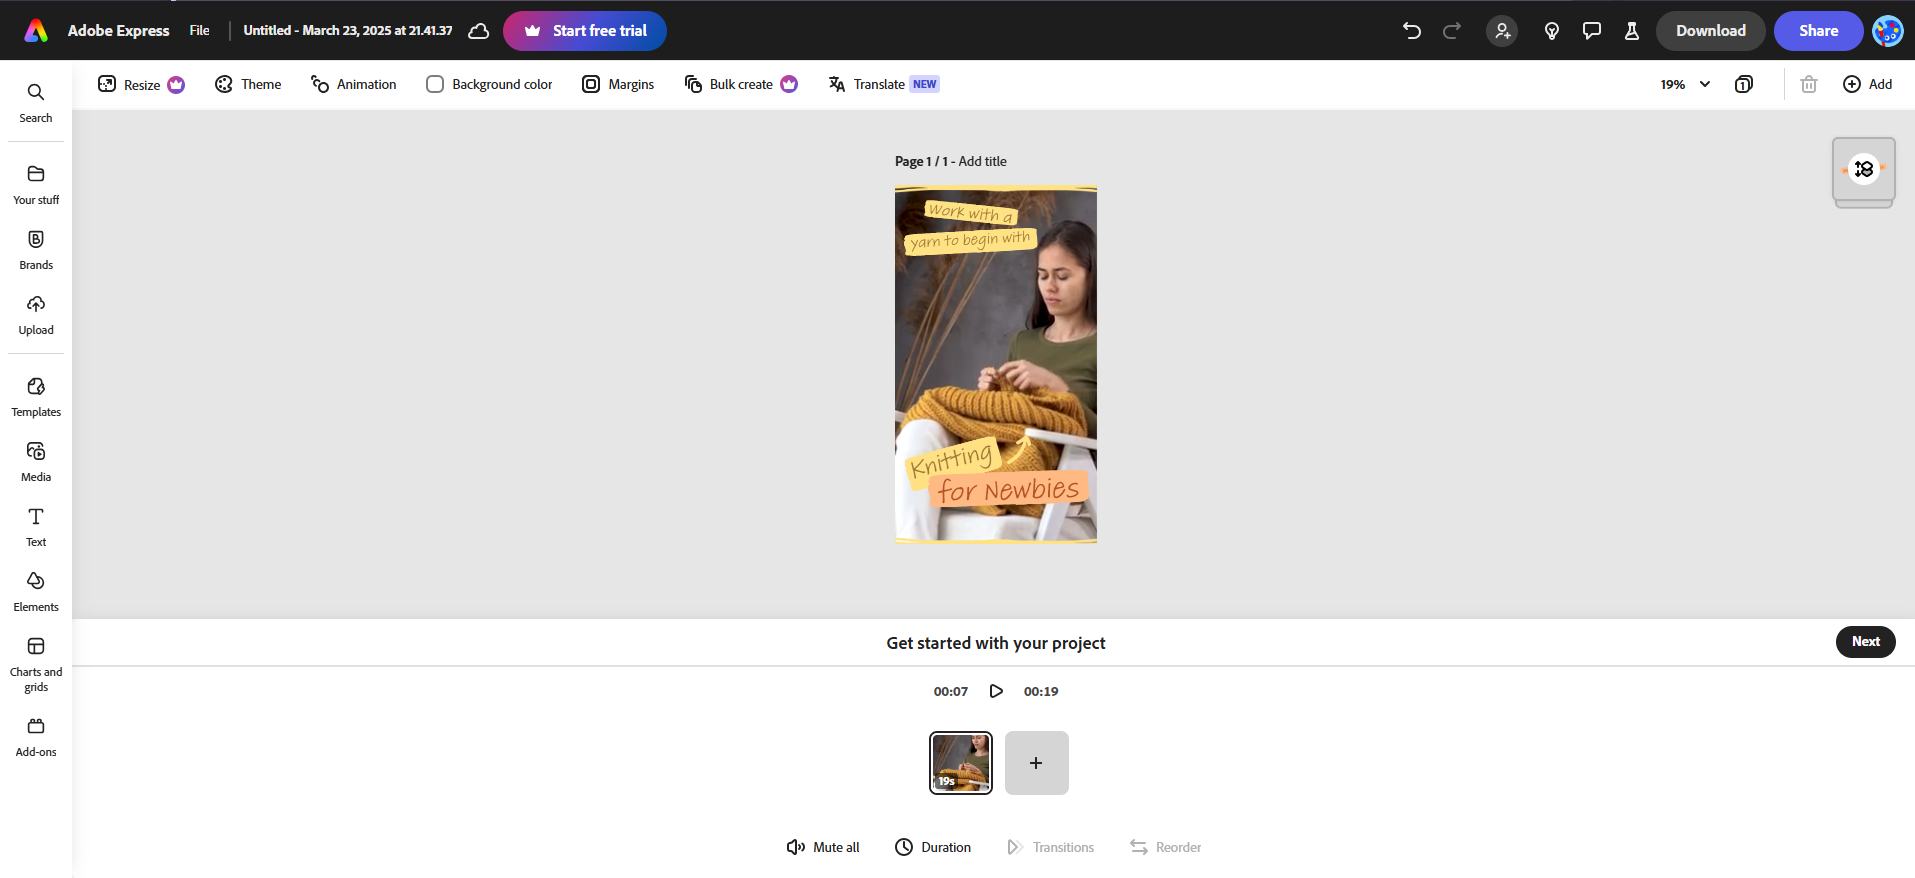Click the 00:07 current time display
This screenshot has width=1915, height=878.
[x=951, y=691]
